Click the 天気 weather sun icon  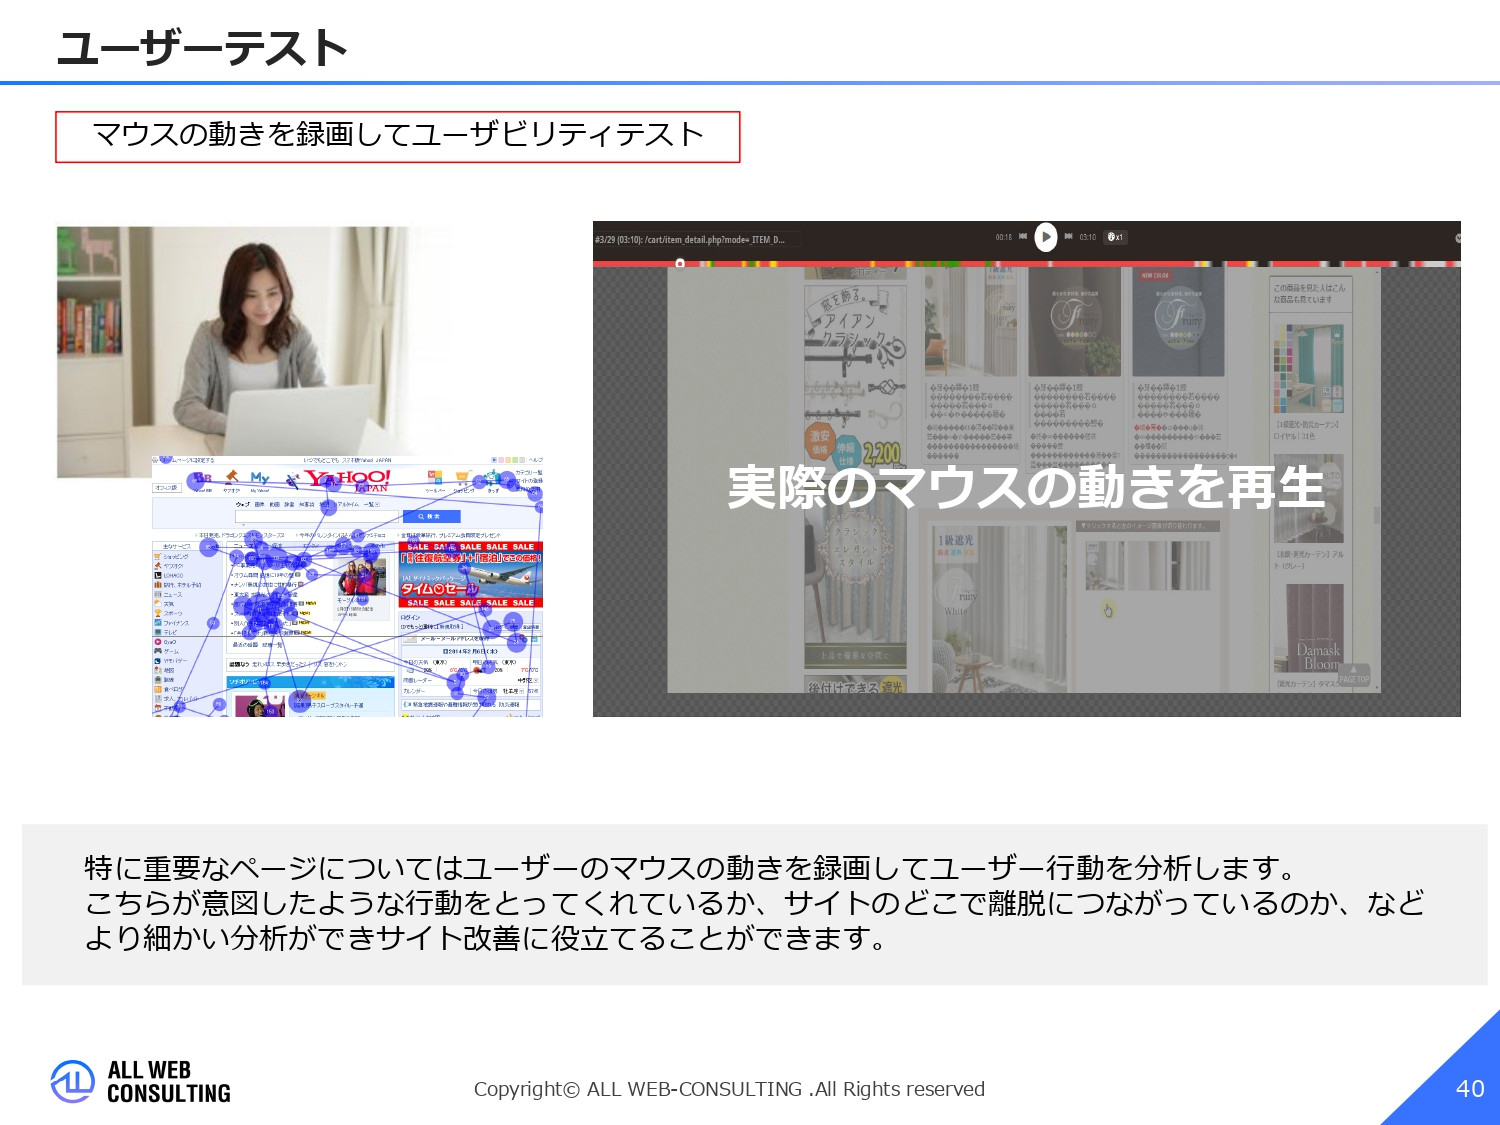click(x=157, y=604)
